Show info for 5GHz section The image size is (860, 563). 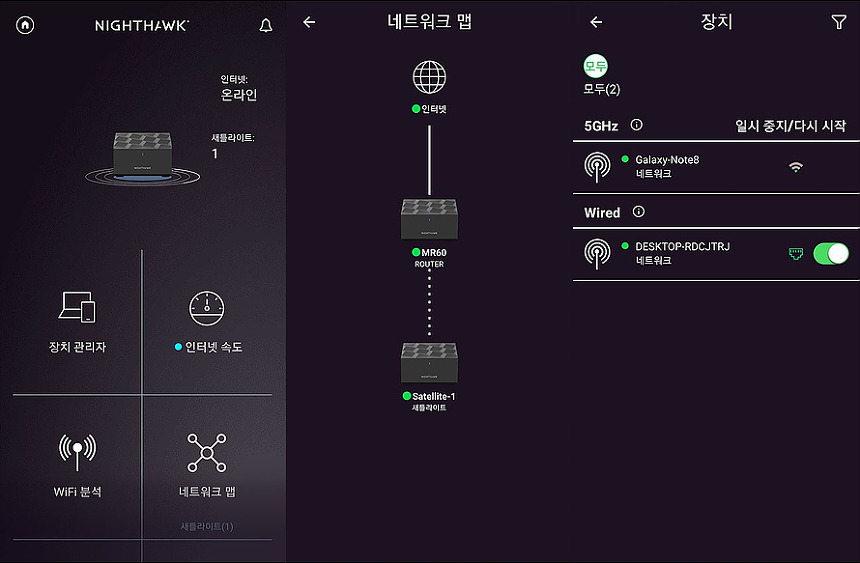636,125
